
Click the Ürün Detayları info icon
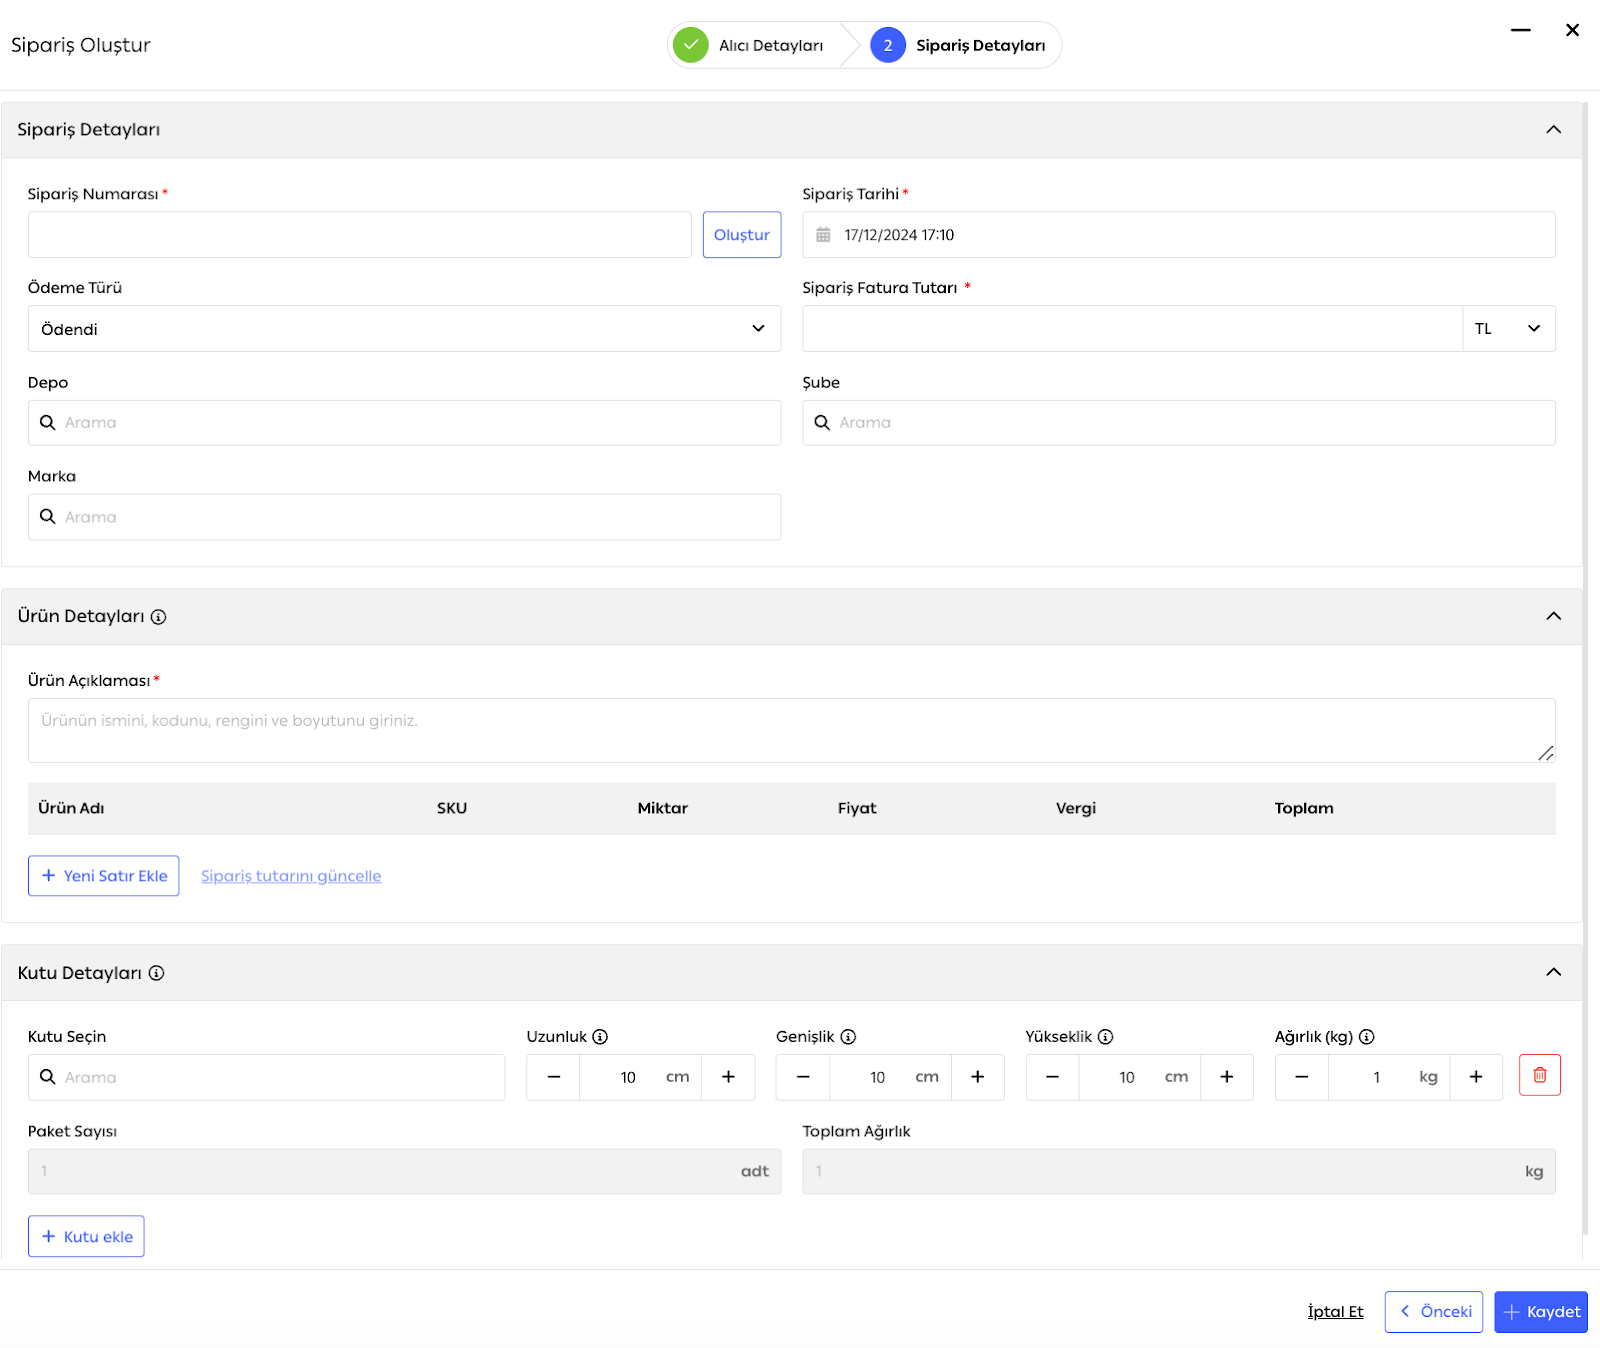158,617
